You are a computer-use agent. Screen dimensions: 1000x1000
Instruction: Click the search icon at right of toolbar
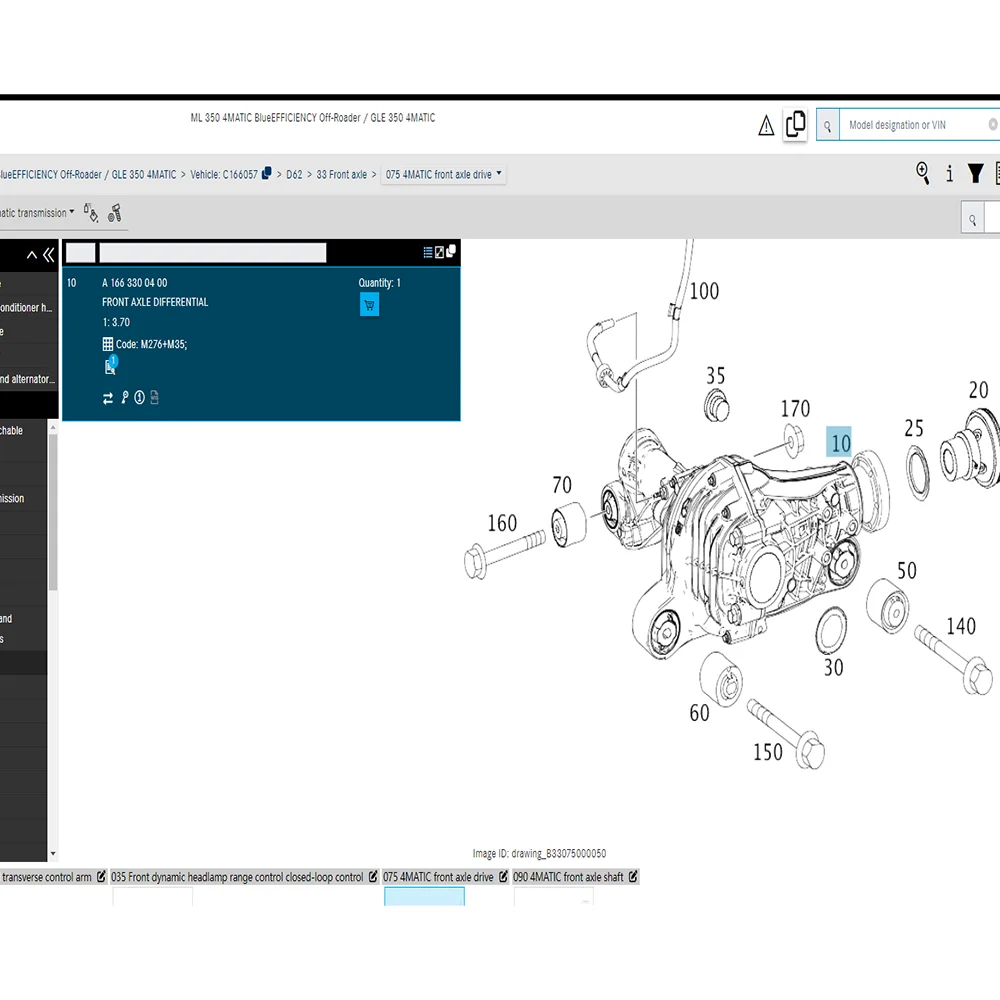[973, 220]
